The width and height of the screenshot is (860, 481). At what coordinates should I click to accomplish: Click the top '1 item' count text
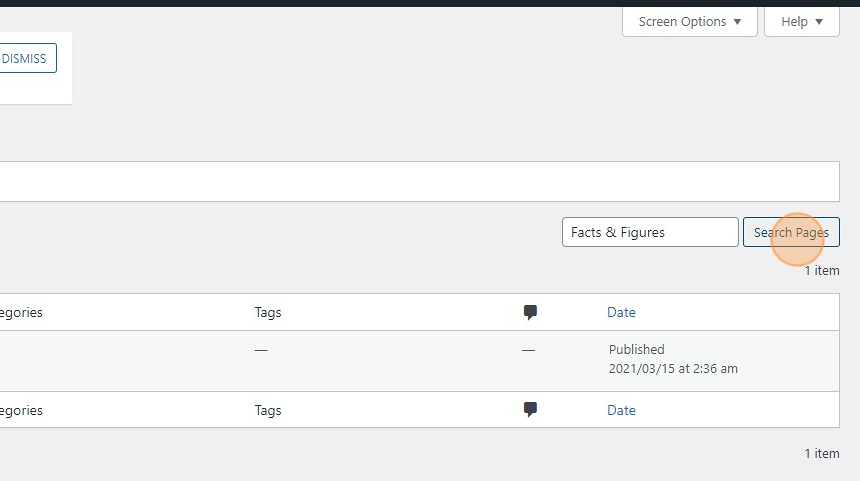(x=821, y=270)
